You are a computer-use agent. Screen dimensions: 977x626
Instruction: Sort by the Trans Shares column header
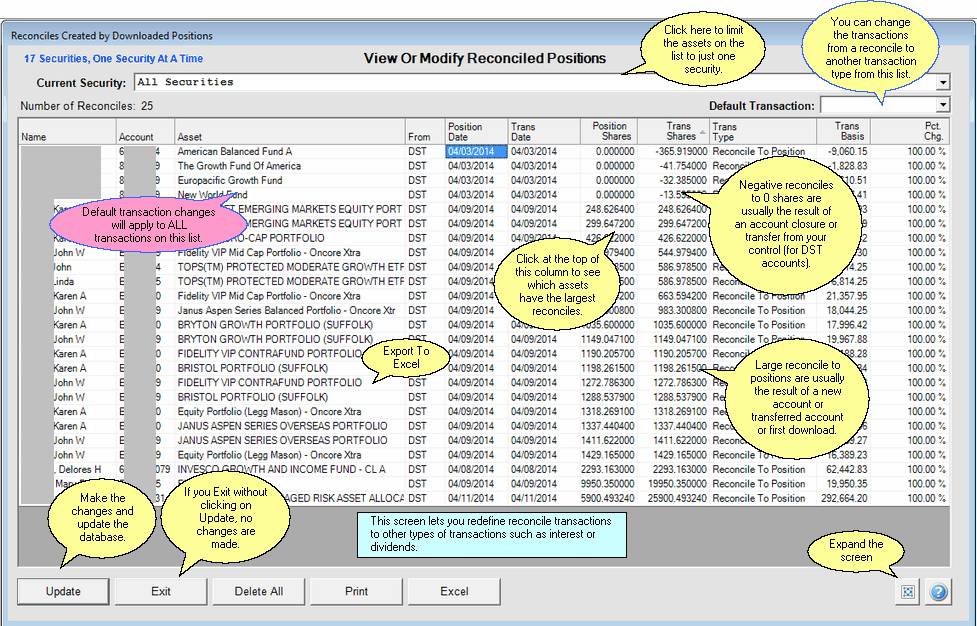click(x=681, y=131)
